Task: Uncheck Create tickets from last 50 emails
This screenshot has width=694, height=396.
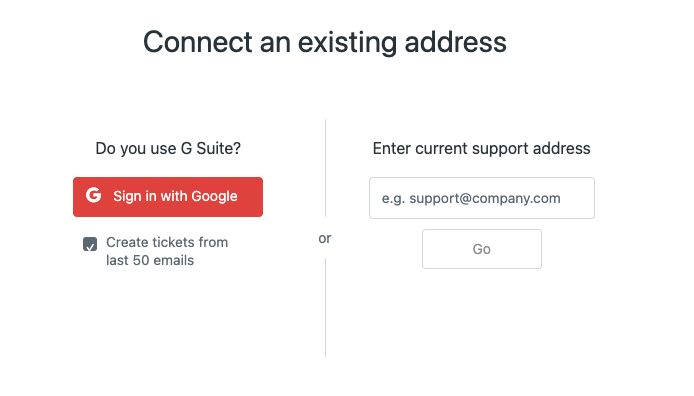Action: (90, 244)
